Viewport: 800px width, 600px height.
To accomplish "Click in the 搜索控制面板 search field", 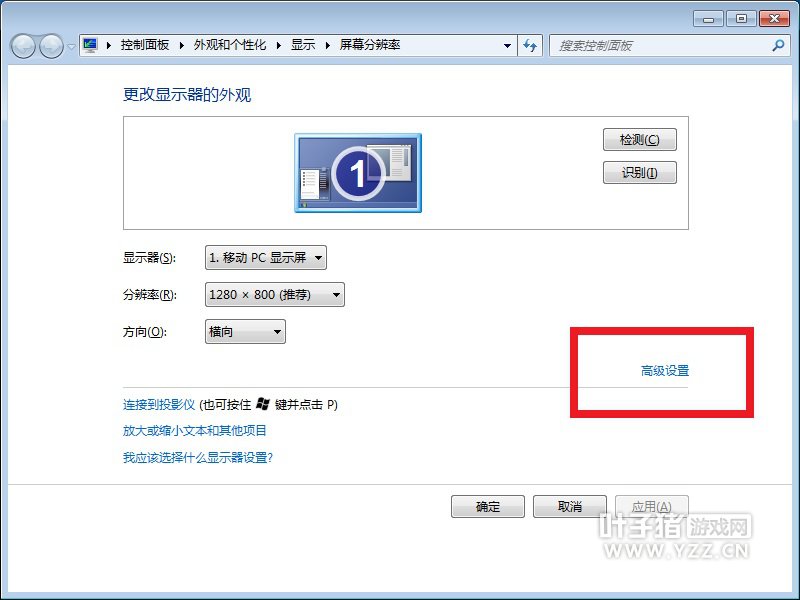I will pyautogui.click(x=660, y=45).
